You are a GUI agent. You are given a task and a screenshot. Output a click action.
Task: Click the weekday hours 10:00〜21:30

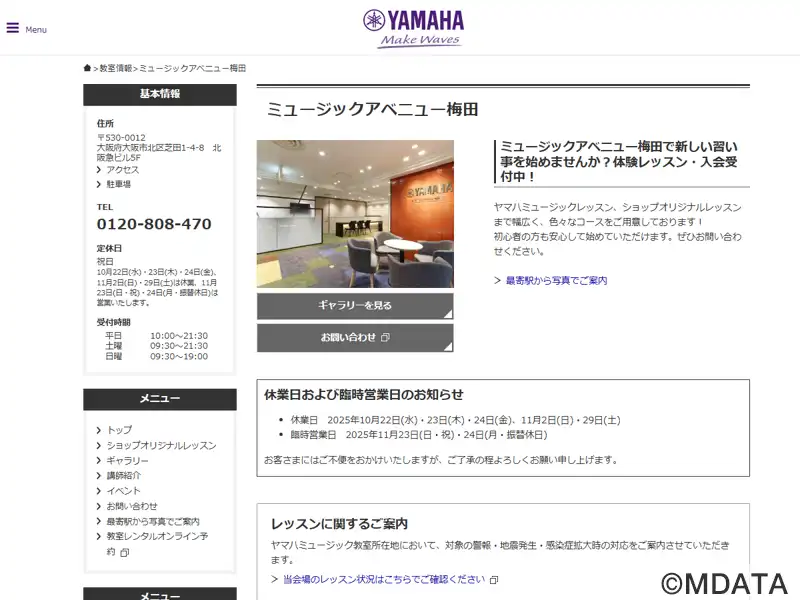(179, 336)
